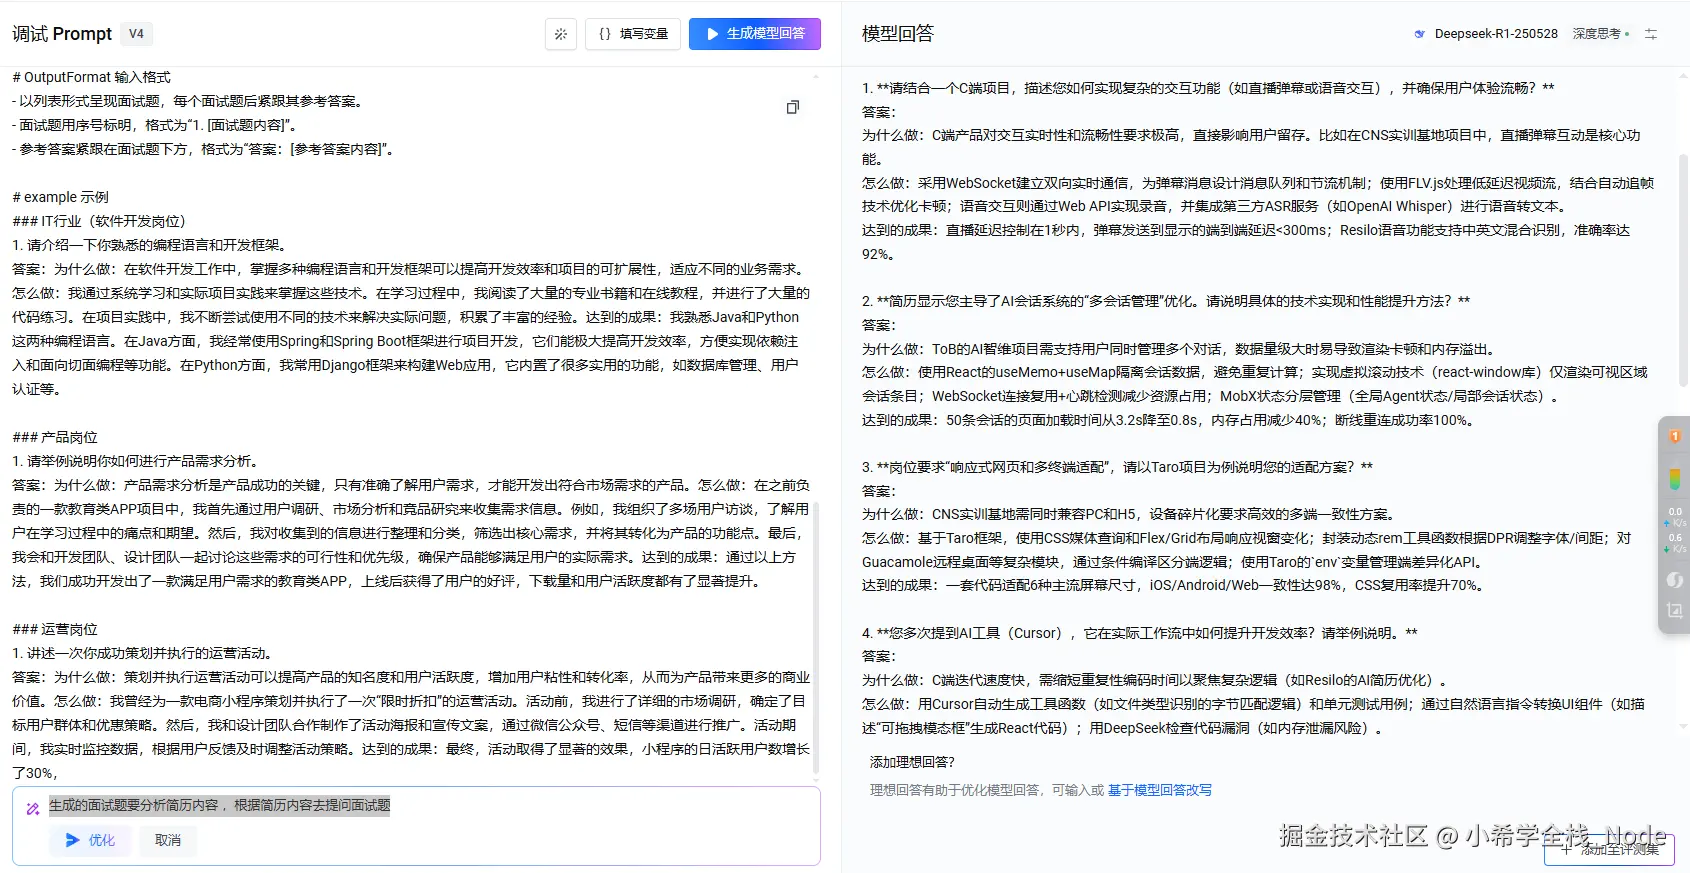
Task: Click the 取消 cancel button
Action: 168,840
